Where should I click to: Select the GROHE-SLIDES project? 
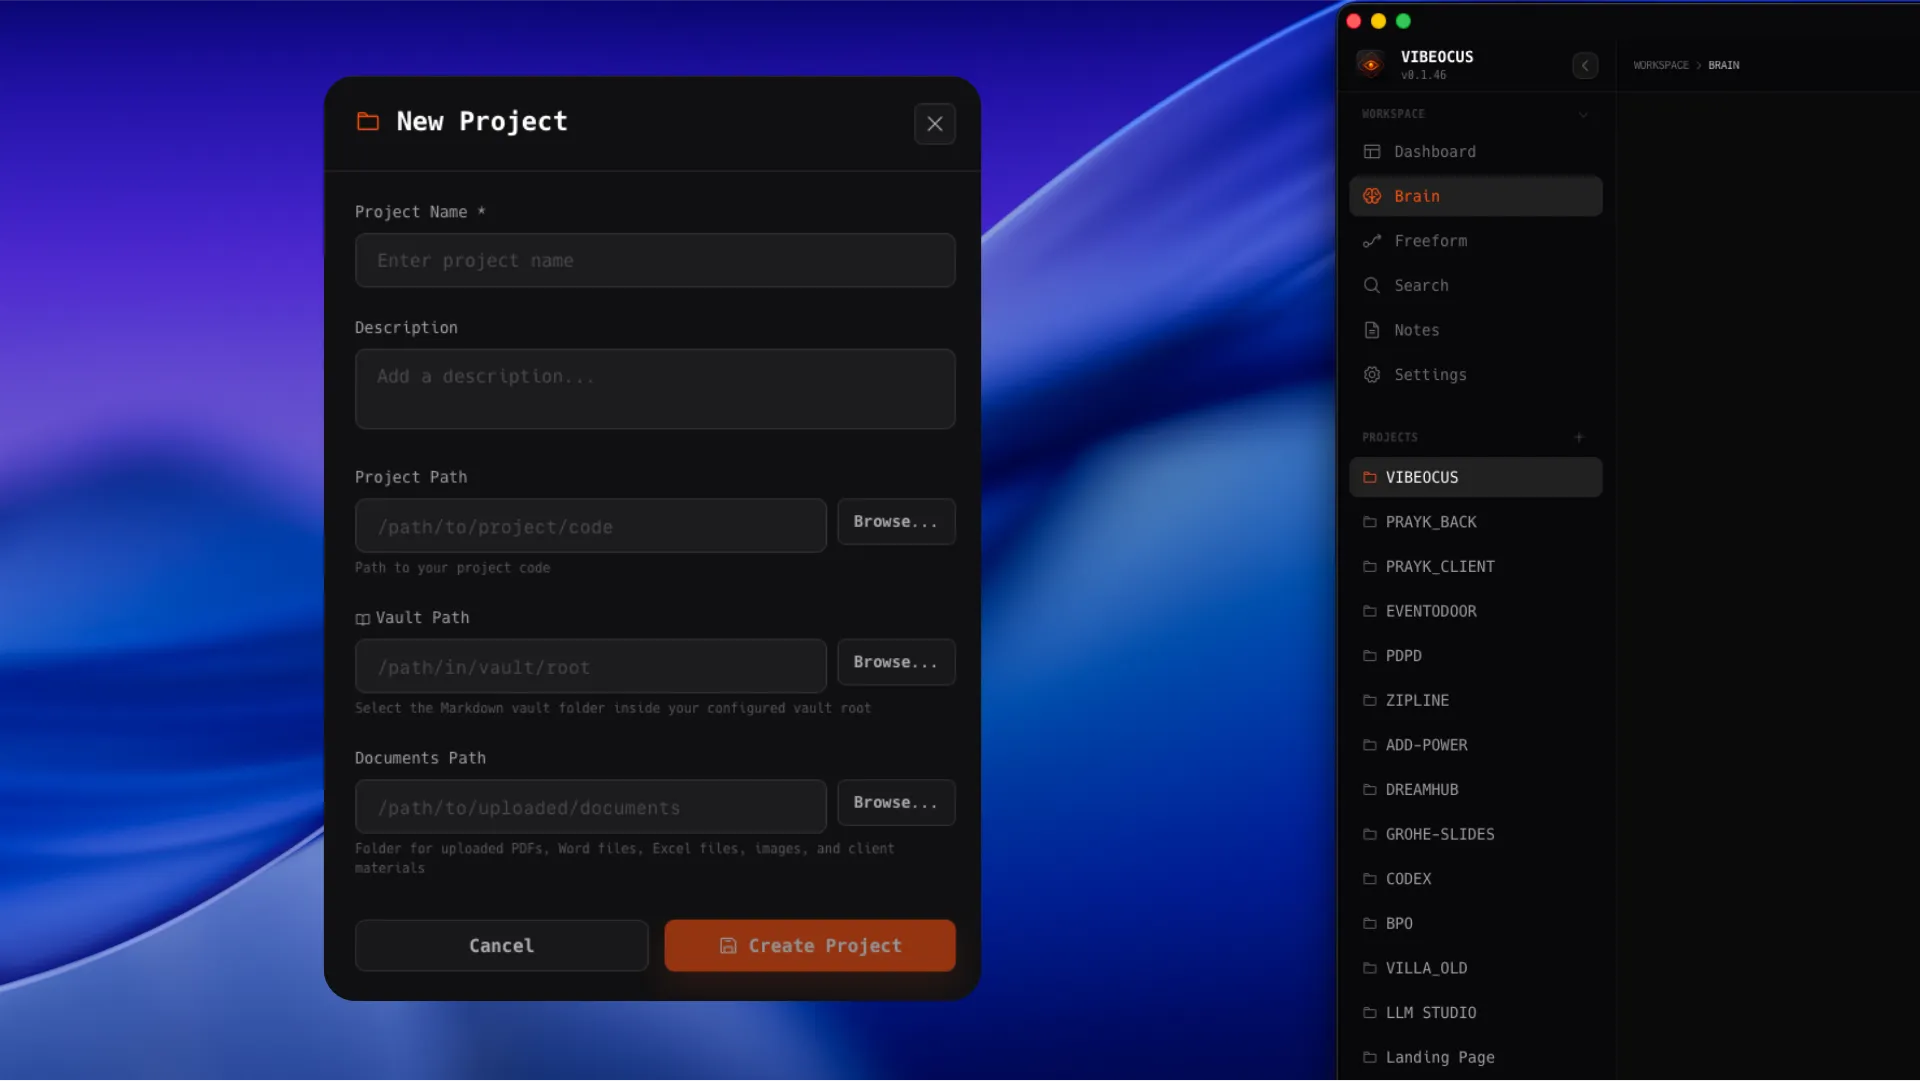1475,835
